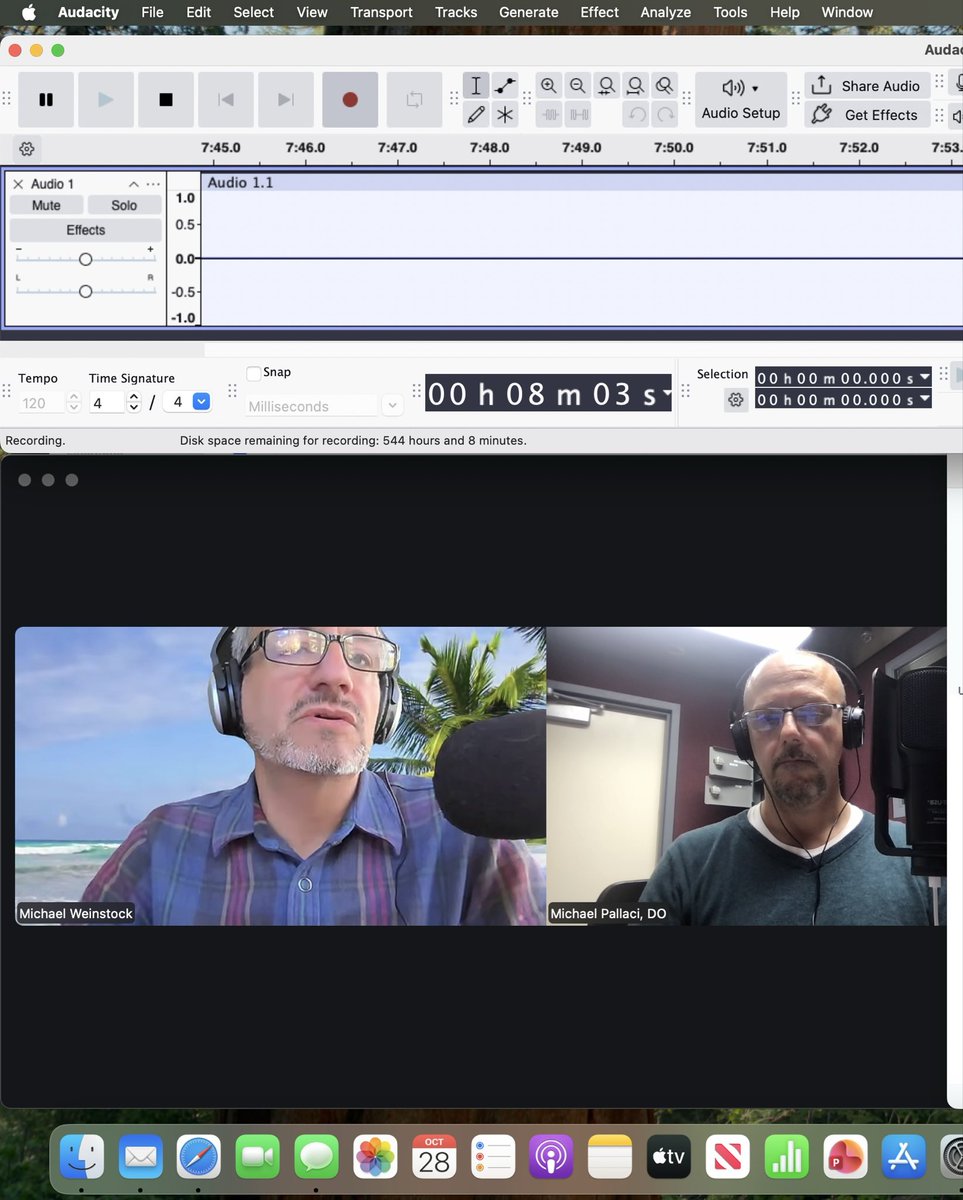Solo the Audio 1 track
The height and width of the screenshot is (1200, 963).
[123, 204]
